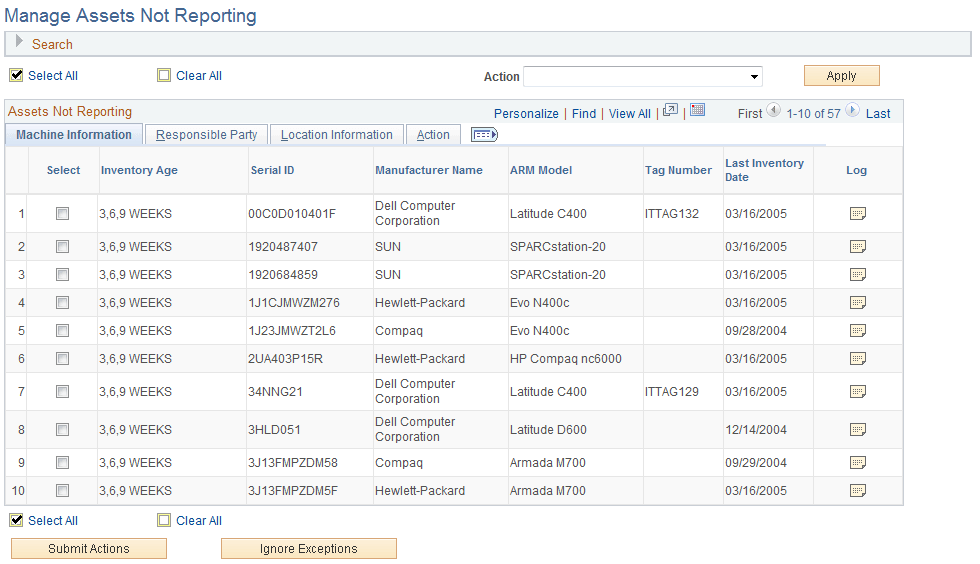The height and width of the screenshot is (564, 980).
Task: Click the HP Compaq nc6000 model cell
Action: click(566, 359)
